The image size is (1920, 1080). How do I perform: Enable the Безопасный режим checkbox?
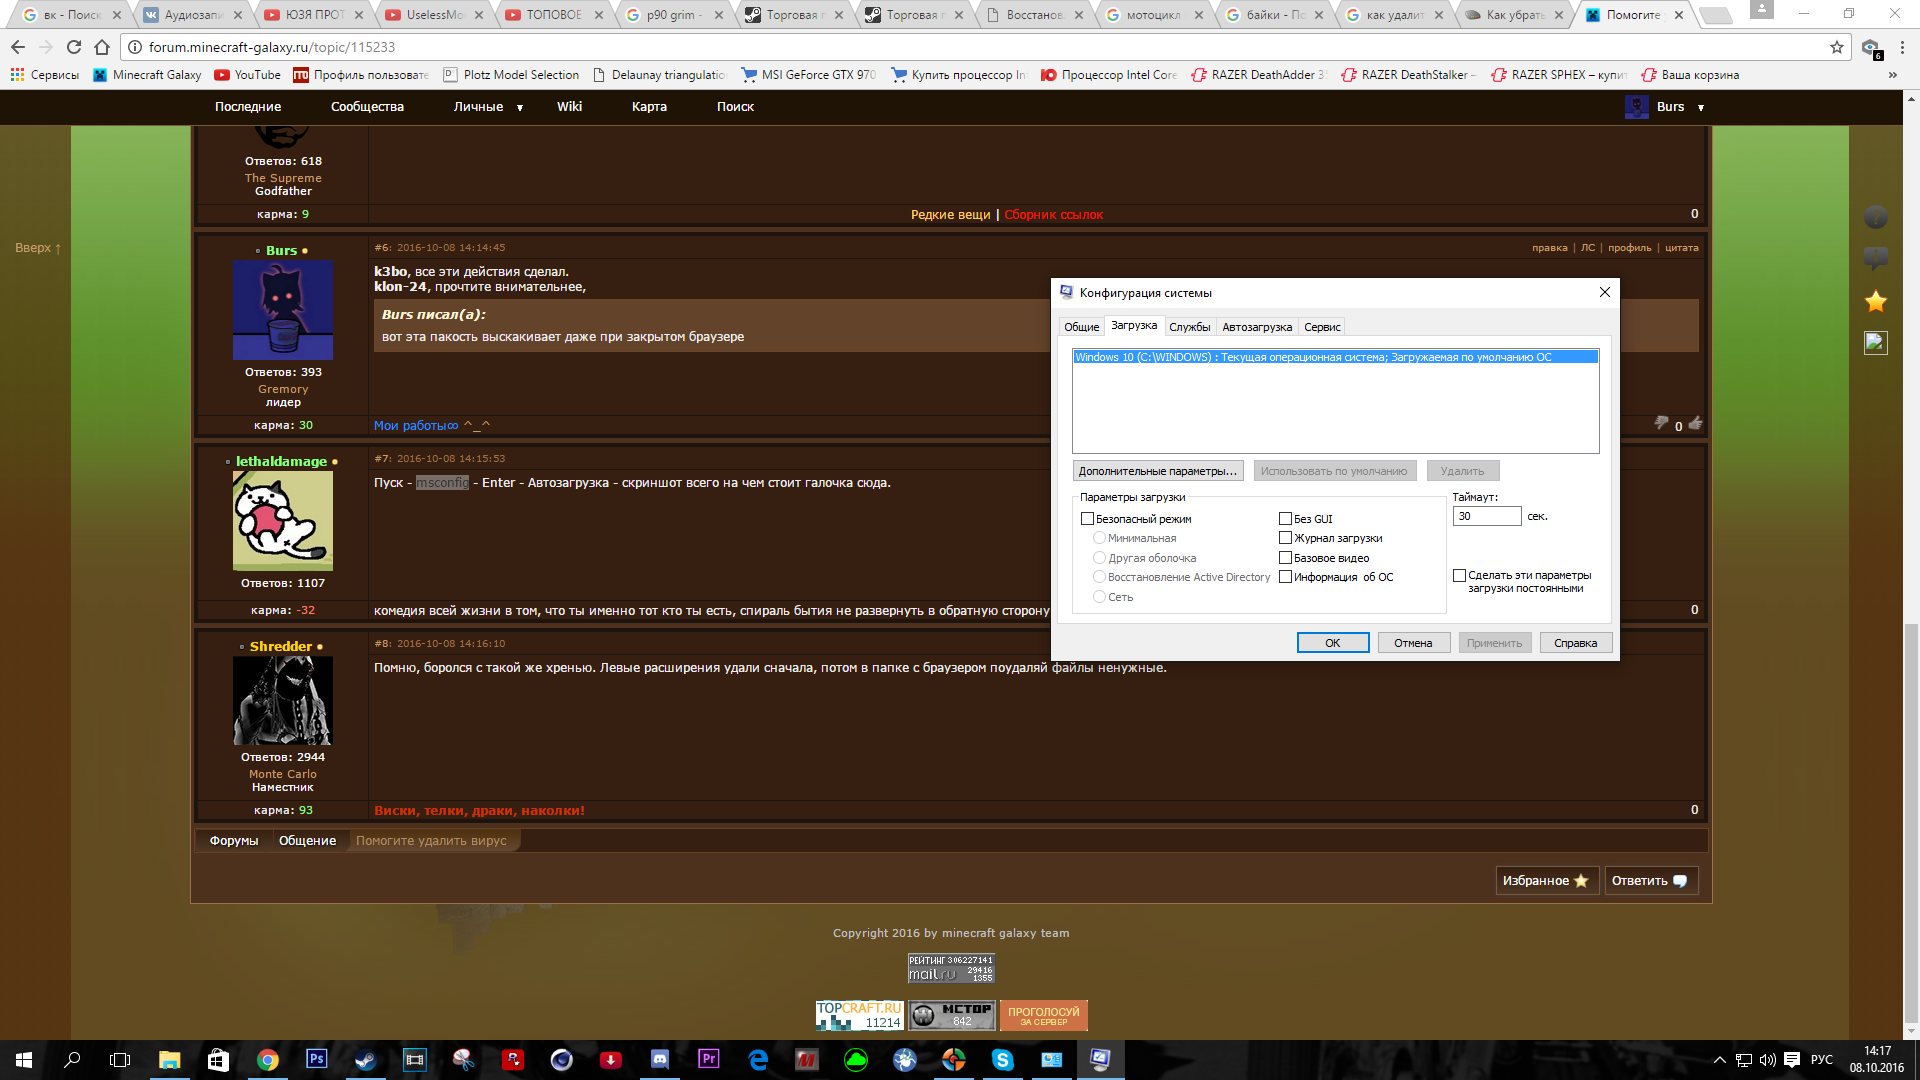click(1087, 519)
